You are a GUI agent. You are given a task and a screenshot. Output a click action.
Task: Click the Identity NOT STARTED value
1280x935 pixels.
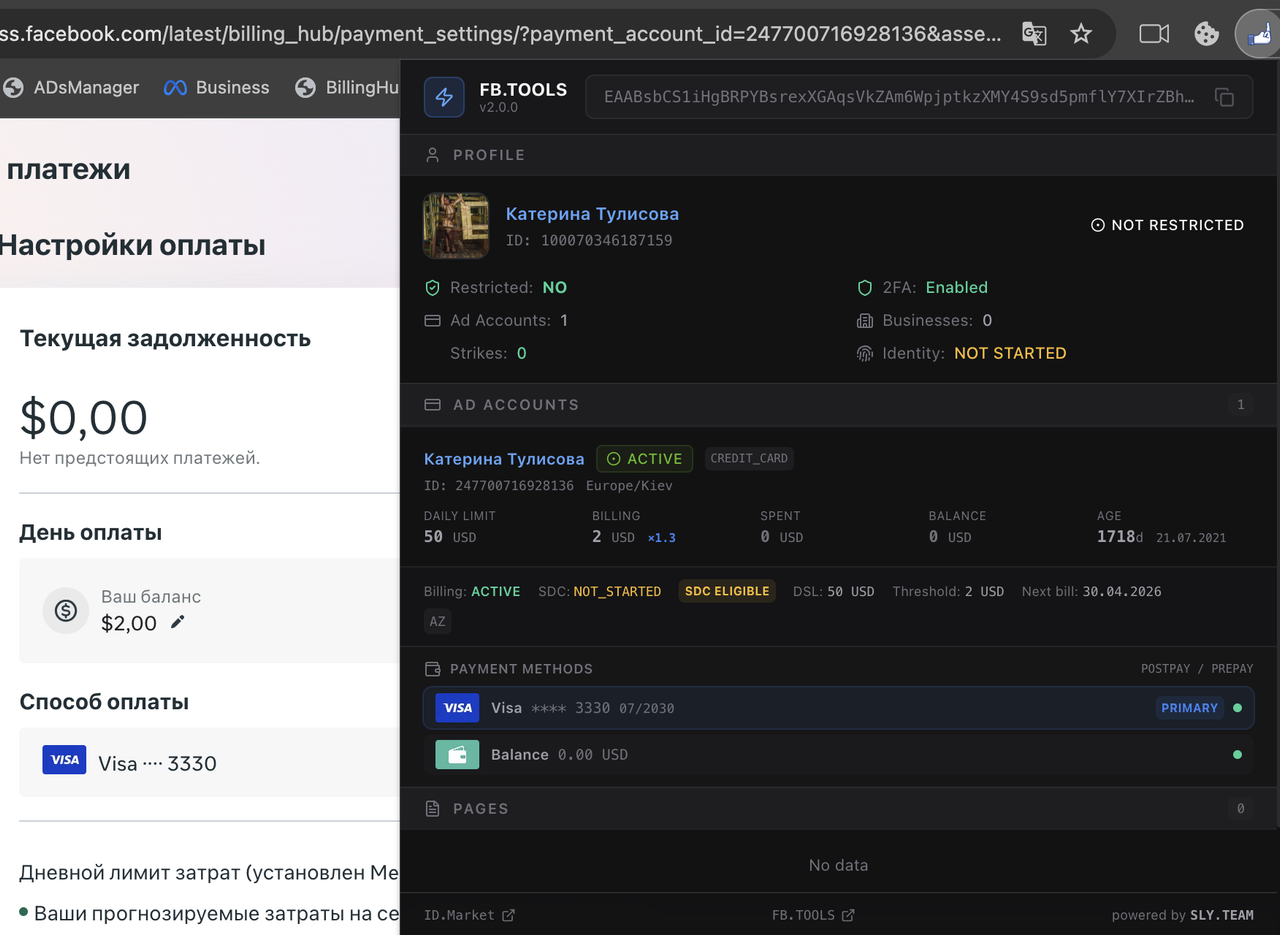pos(1010,353)
